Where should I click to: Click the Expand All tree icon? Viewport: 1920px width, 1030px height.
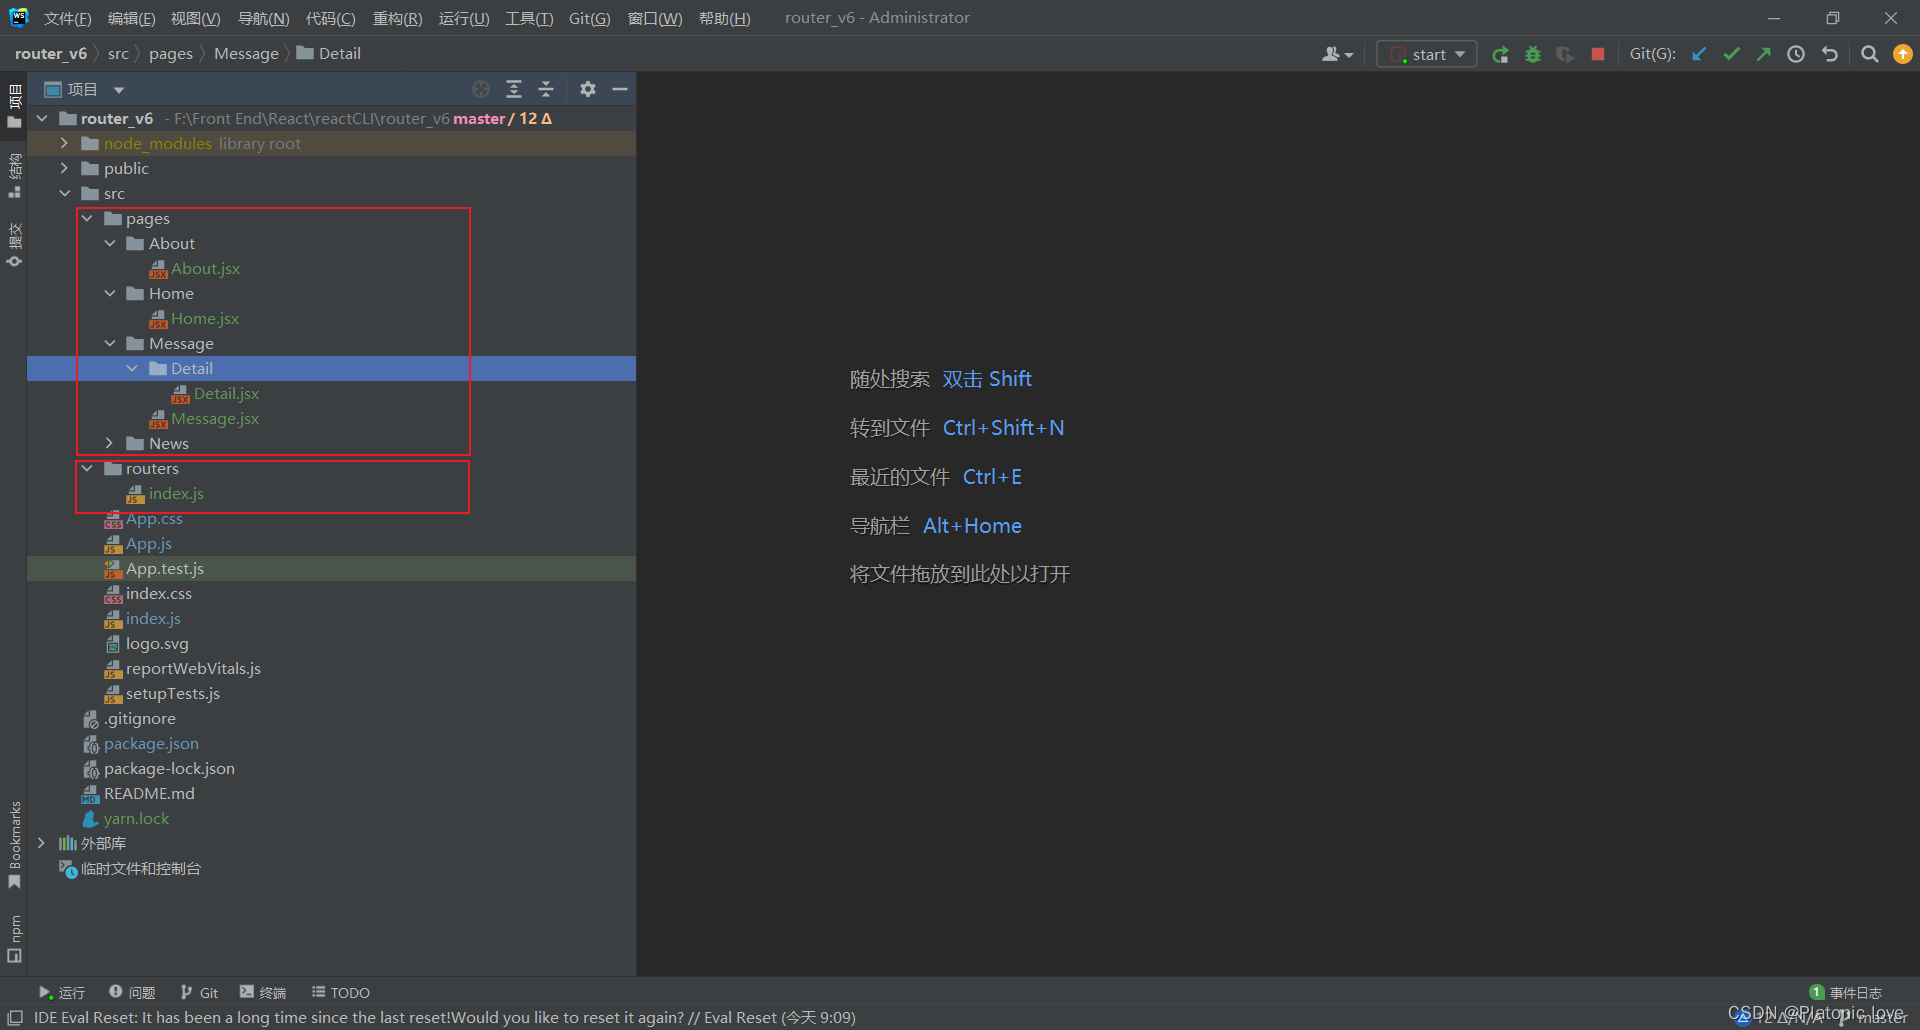(514, 89)
